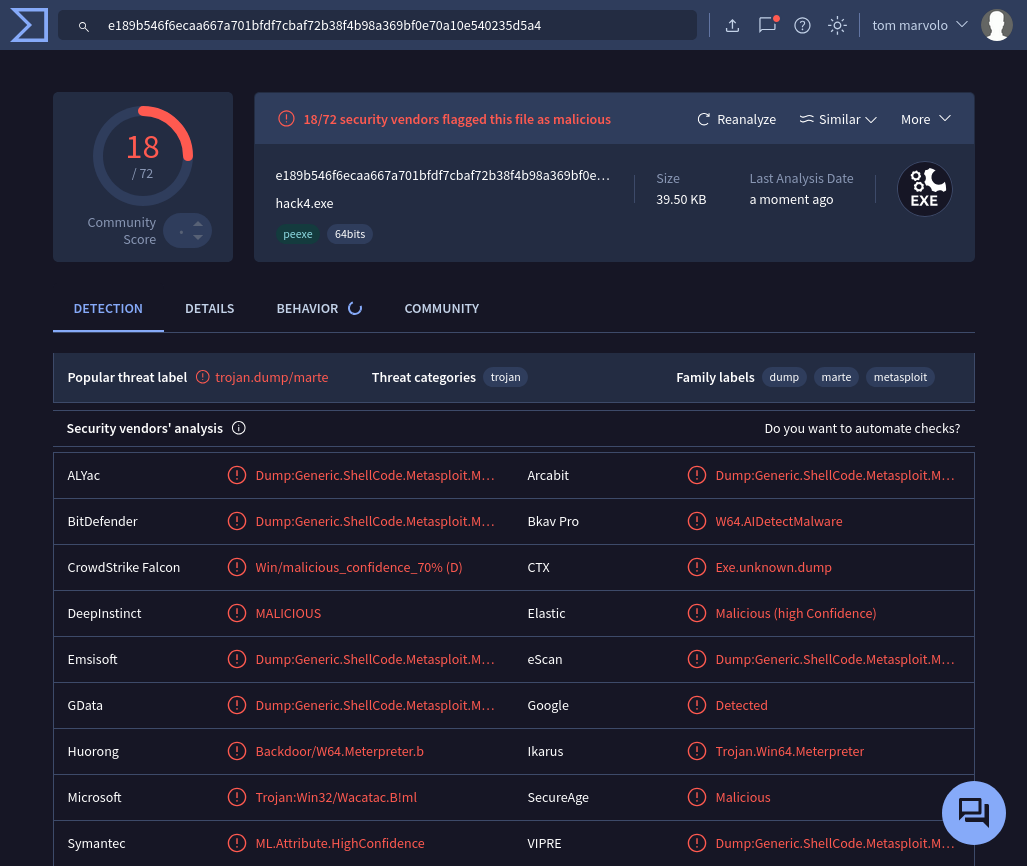Click the alert icon in the malicious banner
This screenshot has height=866, width=1027.
point(286,119)
